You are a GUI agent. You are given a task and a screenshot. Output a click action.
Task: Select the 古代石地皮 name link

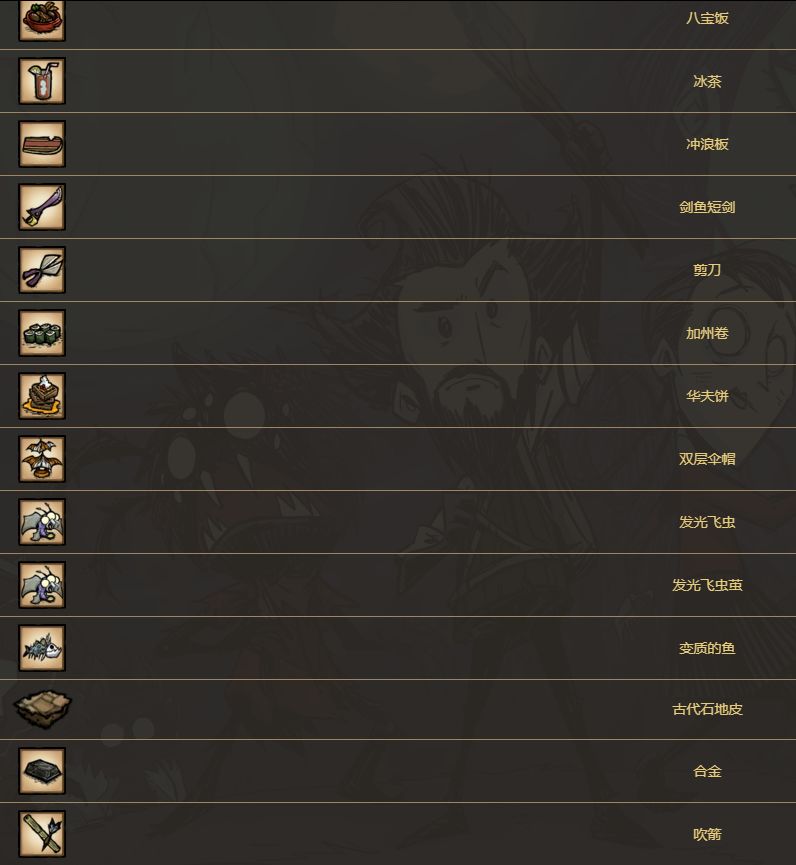click(707, 709)
